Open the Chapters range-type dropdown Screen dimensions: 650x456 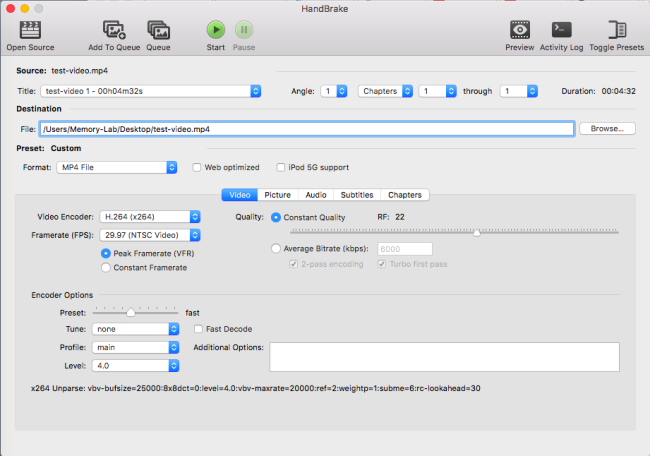(386, 91)
